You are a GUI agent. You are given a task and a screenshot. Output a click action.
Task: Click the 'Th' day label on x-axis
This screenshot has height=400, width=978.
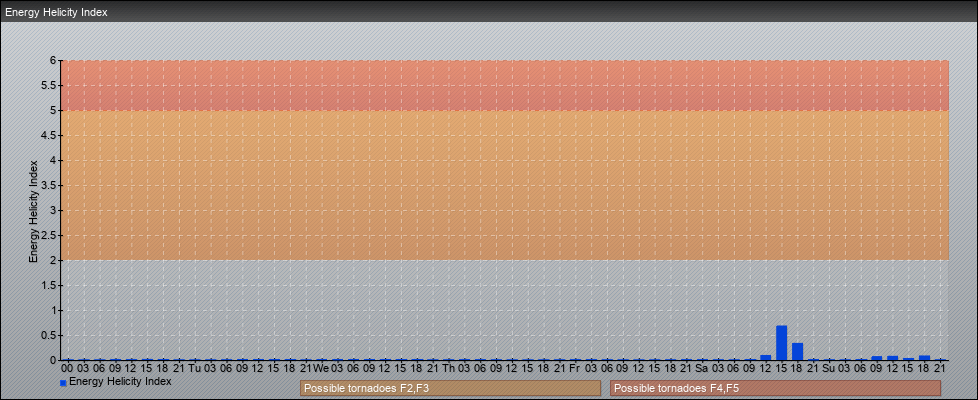[x=448, y=368]
